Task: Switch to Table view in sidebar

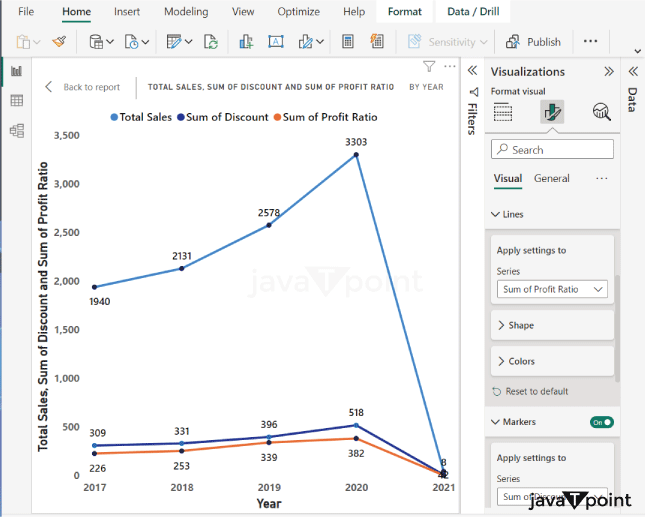Action: 17,101
